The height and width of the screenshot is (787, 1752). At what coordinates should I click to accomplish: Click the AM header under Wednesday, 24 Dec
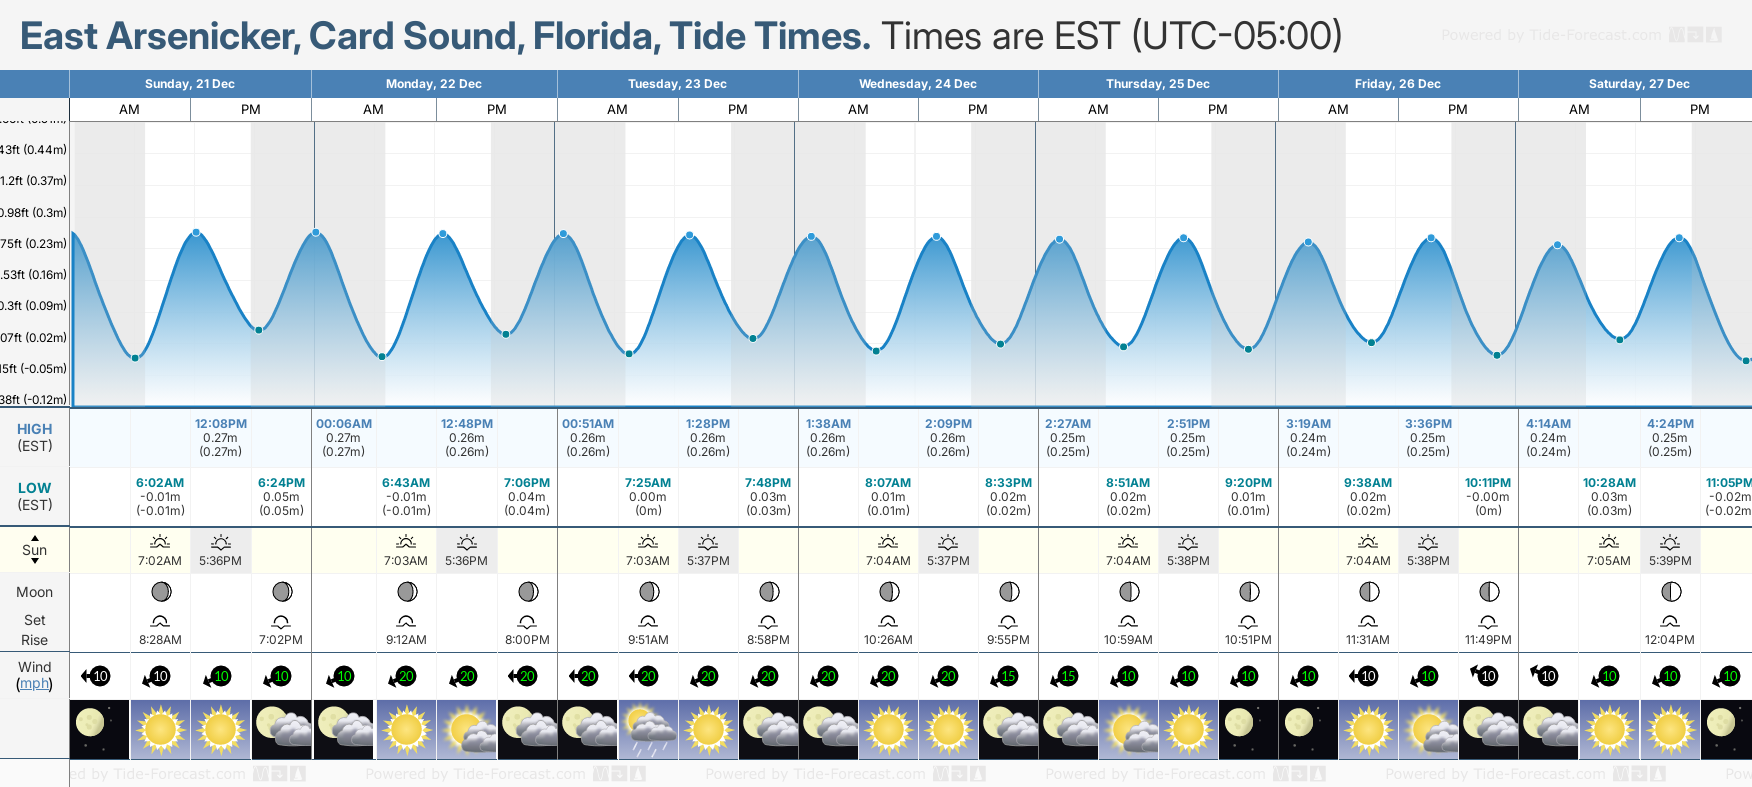pos(858,109)
